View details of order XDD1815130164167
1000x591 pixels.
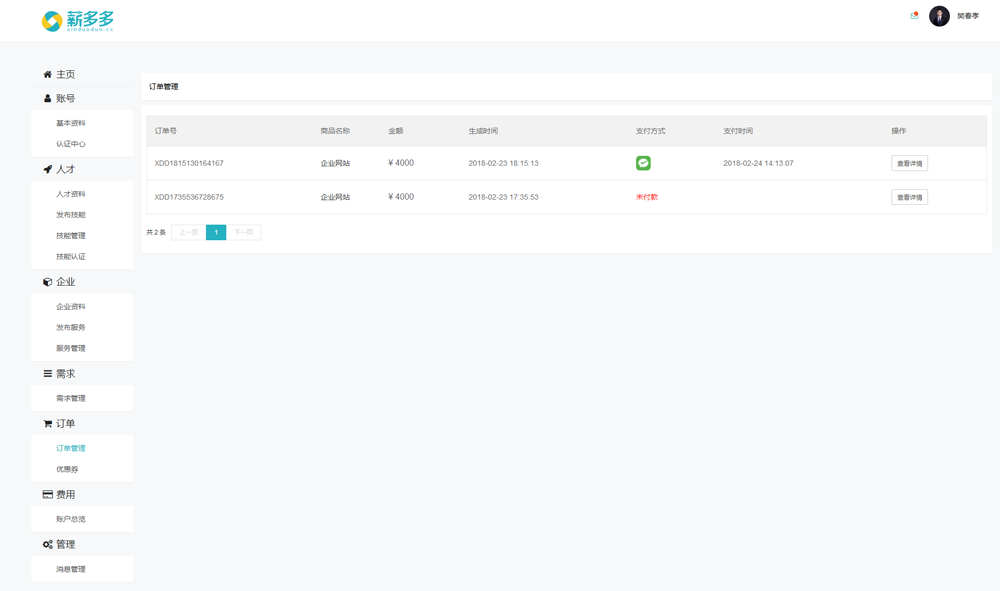point(909,163)
